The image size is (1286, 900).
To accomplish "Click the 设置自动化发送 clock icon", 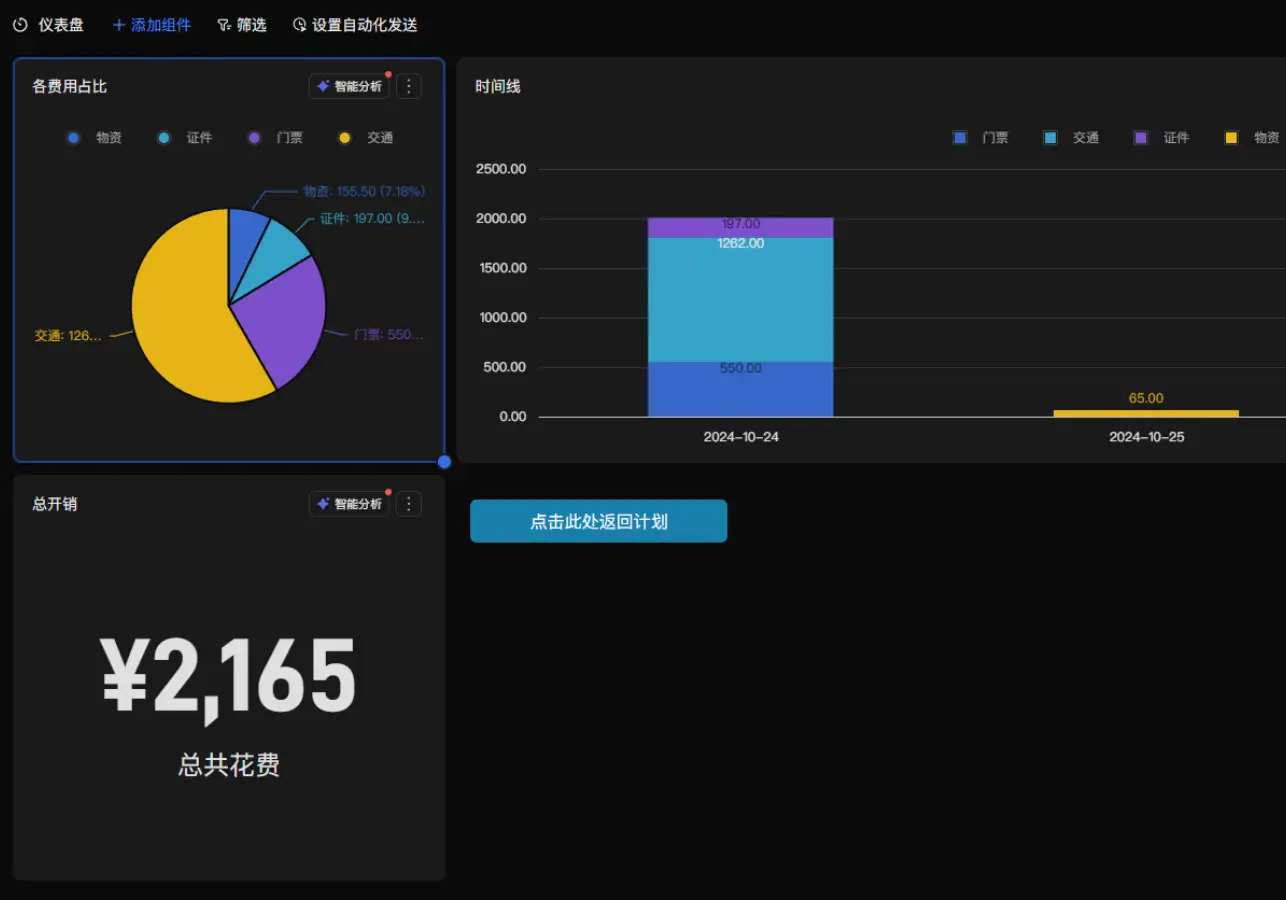I will point(299,25).
